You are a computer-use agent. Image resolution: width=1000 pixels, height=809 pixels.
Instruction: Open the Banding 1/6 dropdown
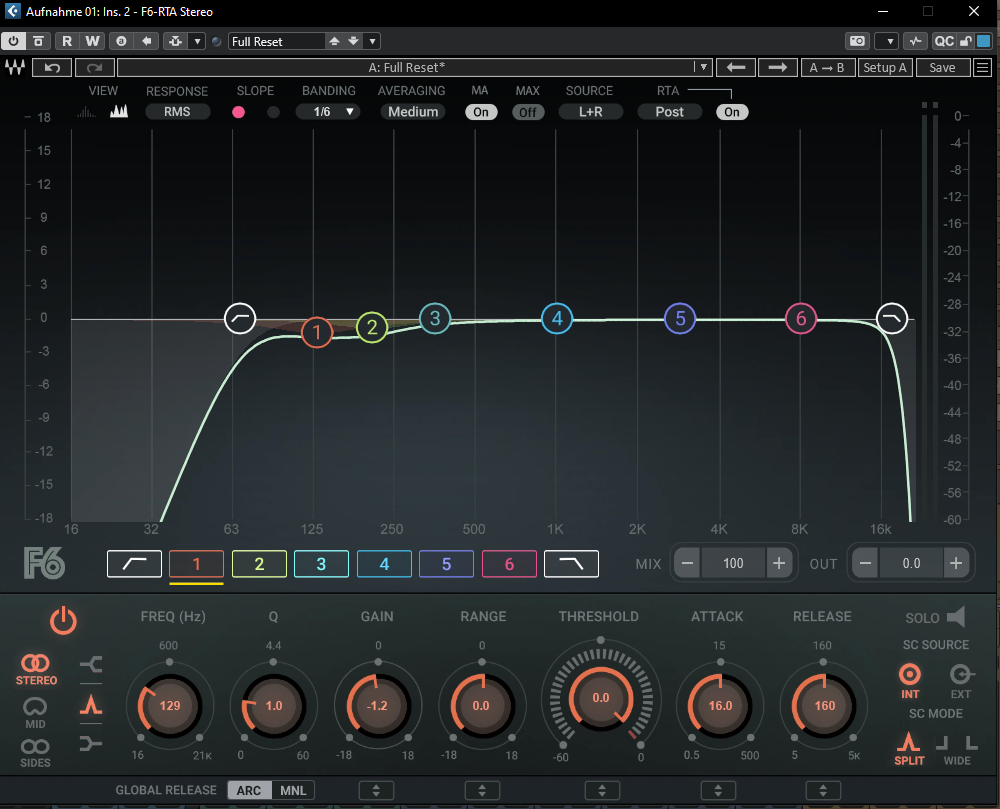[328, 112]
